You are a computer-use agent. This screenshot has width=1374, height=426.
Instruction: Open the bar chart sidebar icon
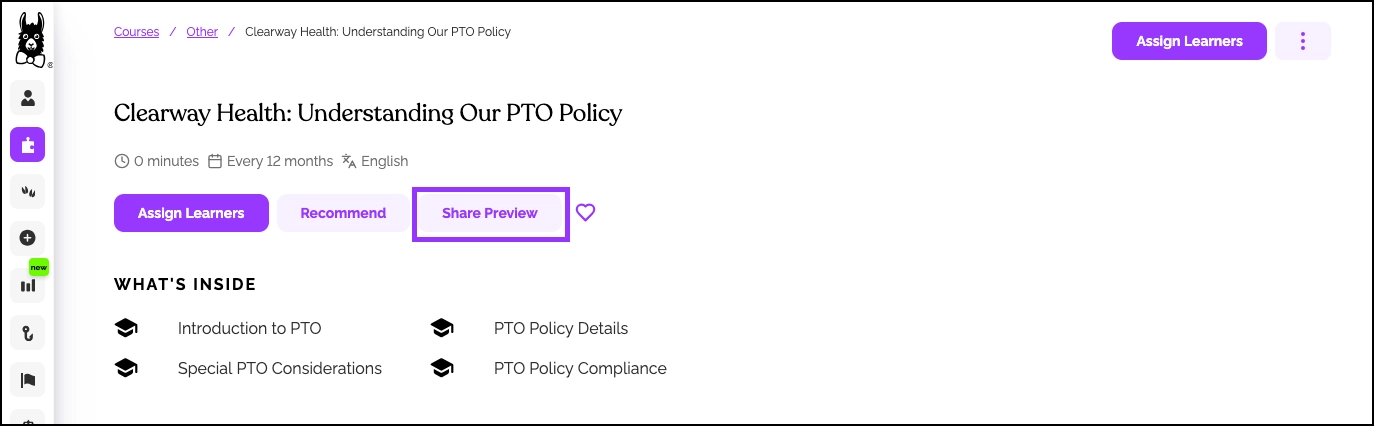[x=28, y=285]
